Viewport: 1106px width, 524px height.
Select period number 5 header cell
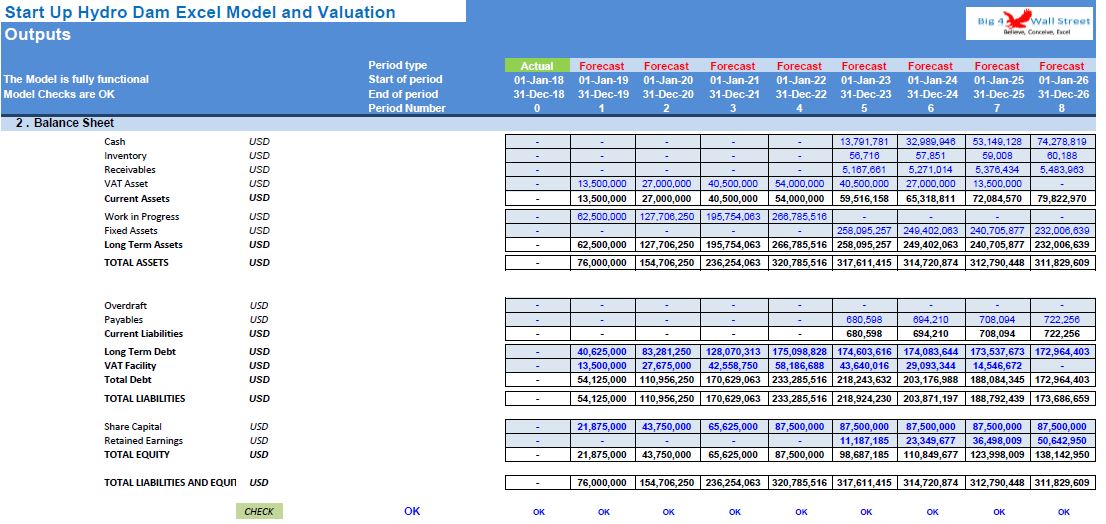(x=863, y=108)
